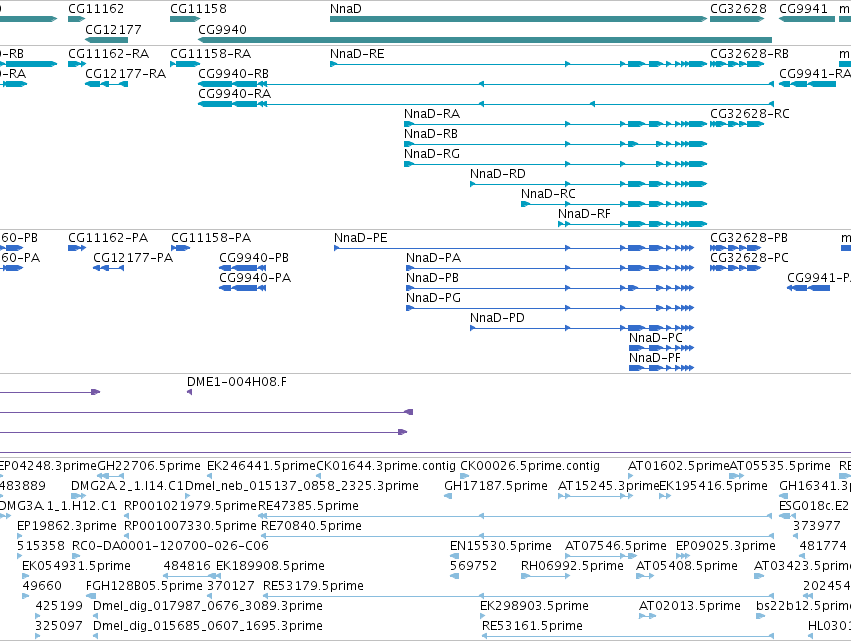The height and width of the screenshot is (641, 851).
Task: Select protein NnaD-PA
Action: click(x=550, y=268)
